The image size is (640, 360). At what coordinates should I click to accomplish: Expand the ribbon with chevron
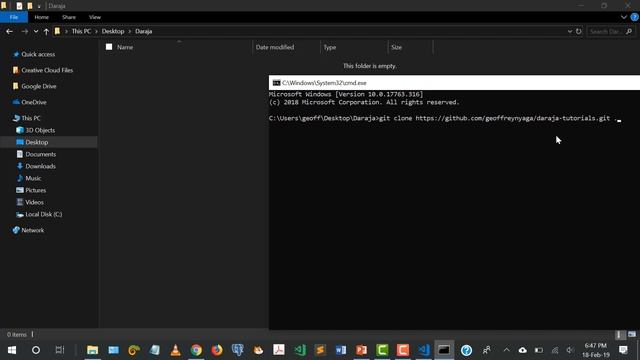(624, 17)
